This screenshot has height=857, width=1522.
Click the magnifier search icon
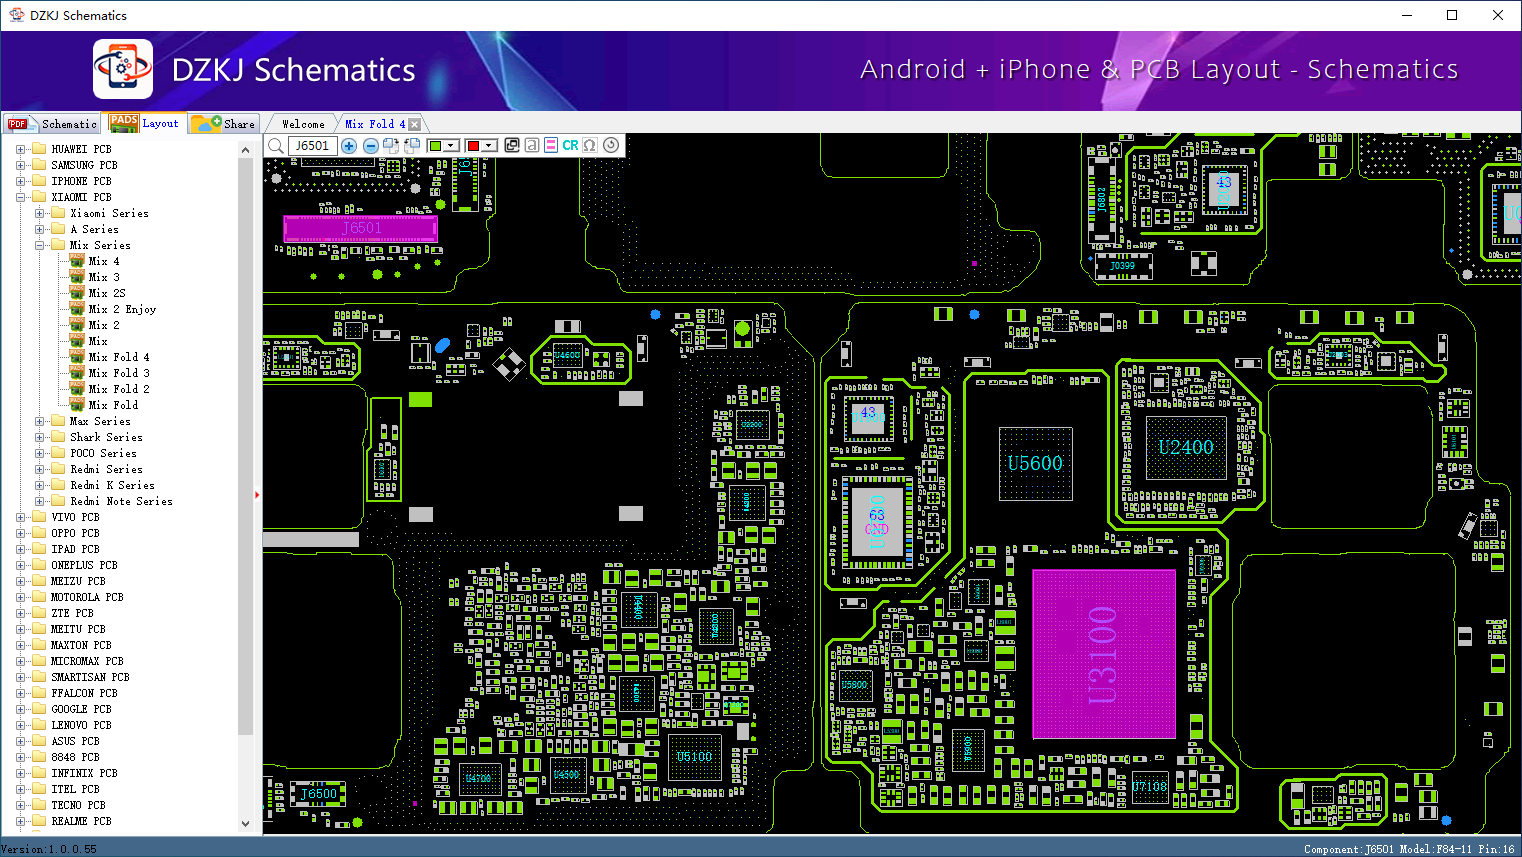click(x=276, y=146)
